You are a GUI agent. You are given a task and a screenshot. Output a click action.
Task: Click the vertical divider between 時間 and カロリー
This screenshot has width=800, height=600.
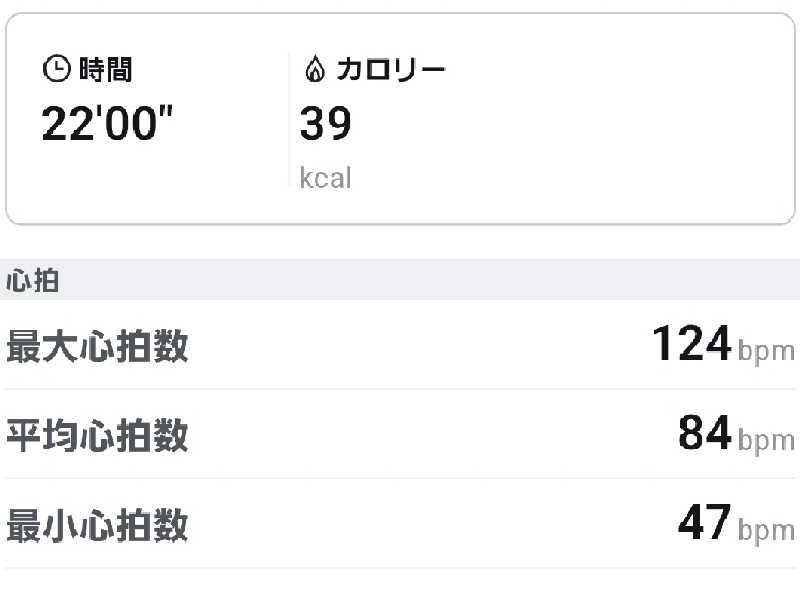coord(289,120)
